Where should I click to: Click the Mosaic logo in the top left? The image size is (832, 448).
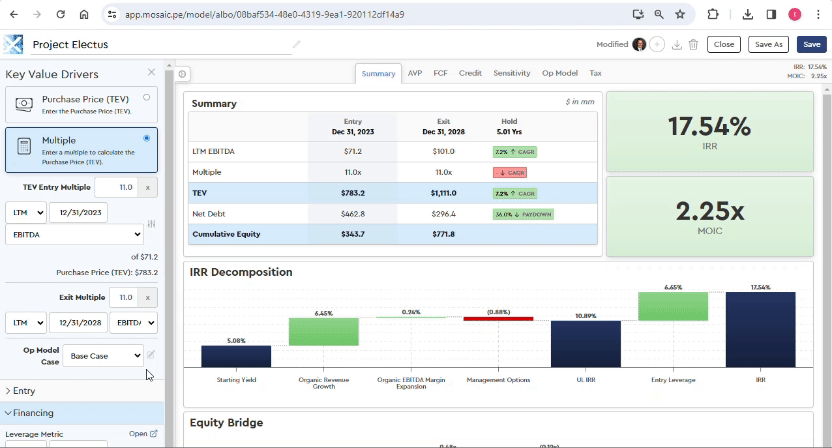[13, 45]
